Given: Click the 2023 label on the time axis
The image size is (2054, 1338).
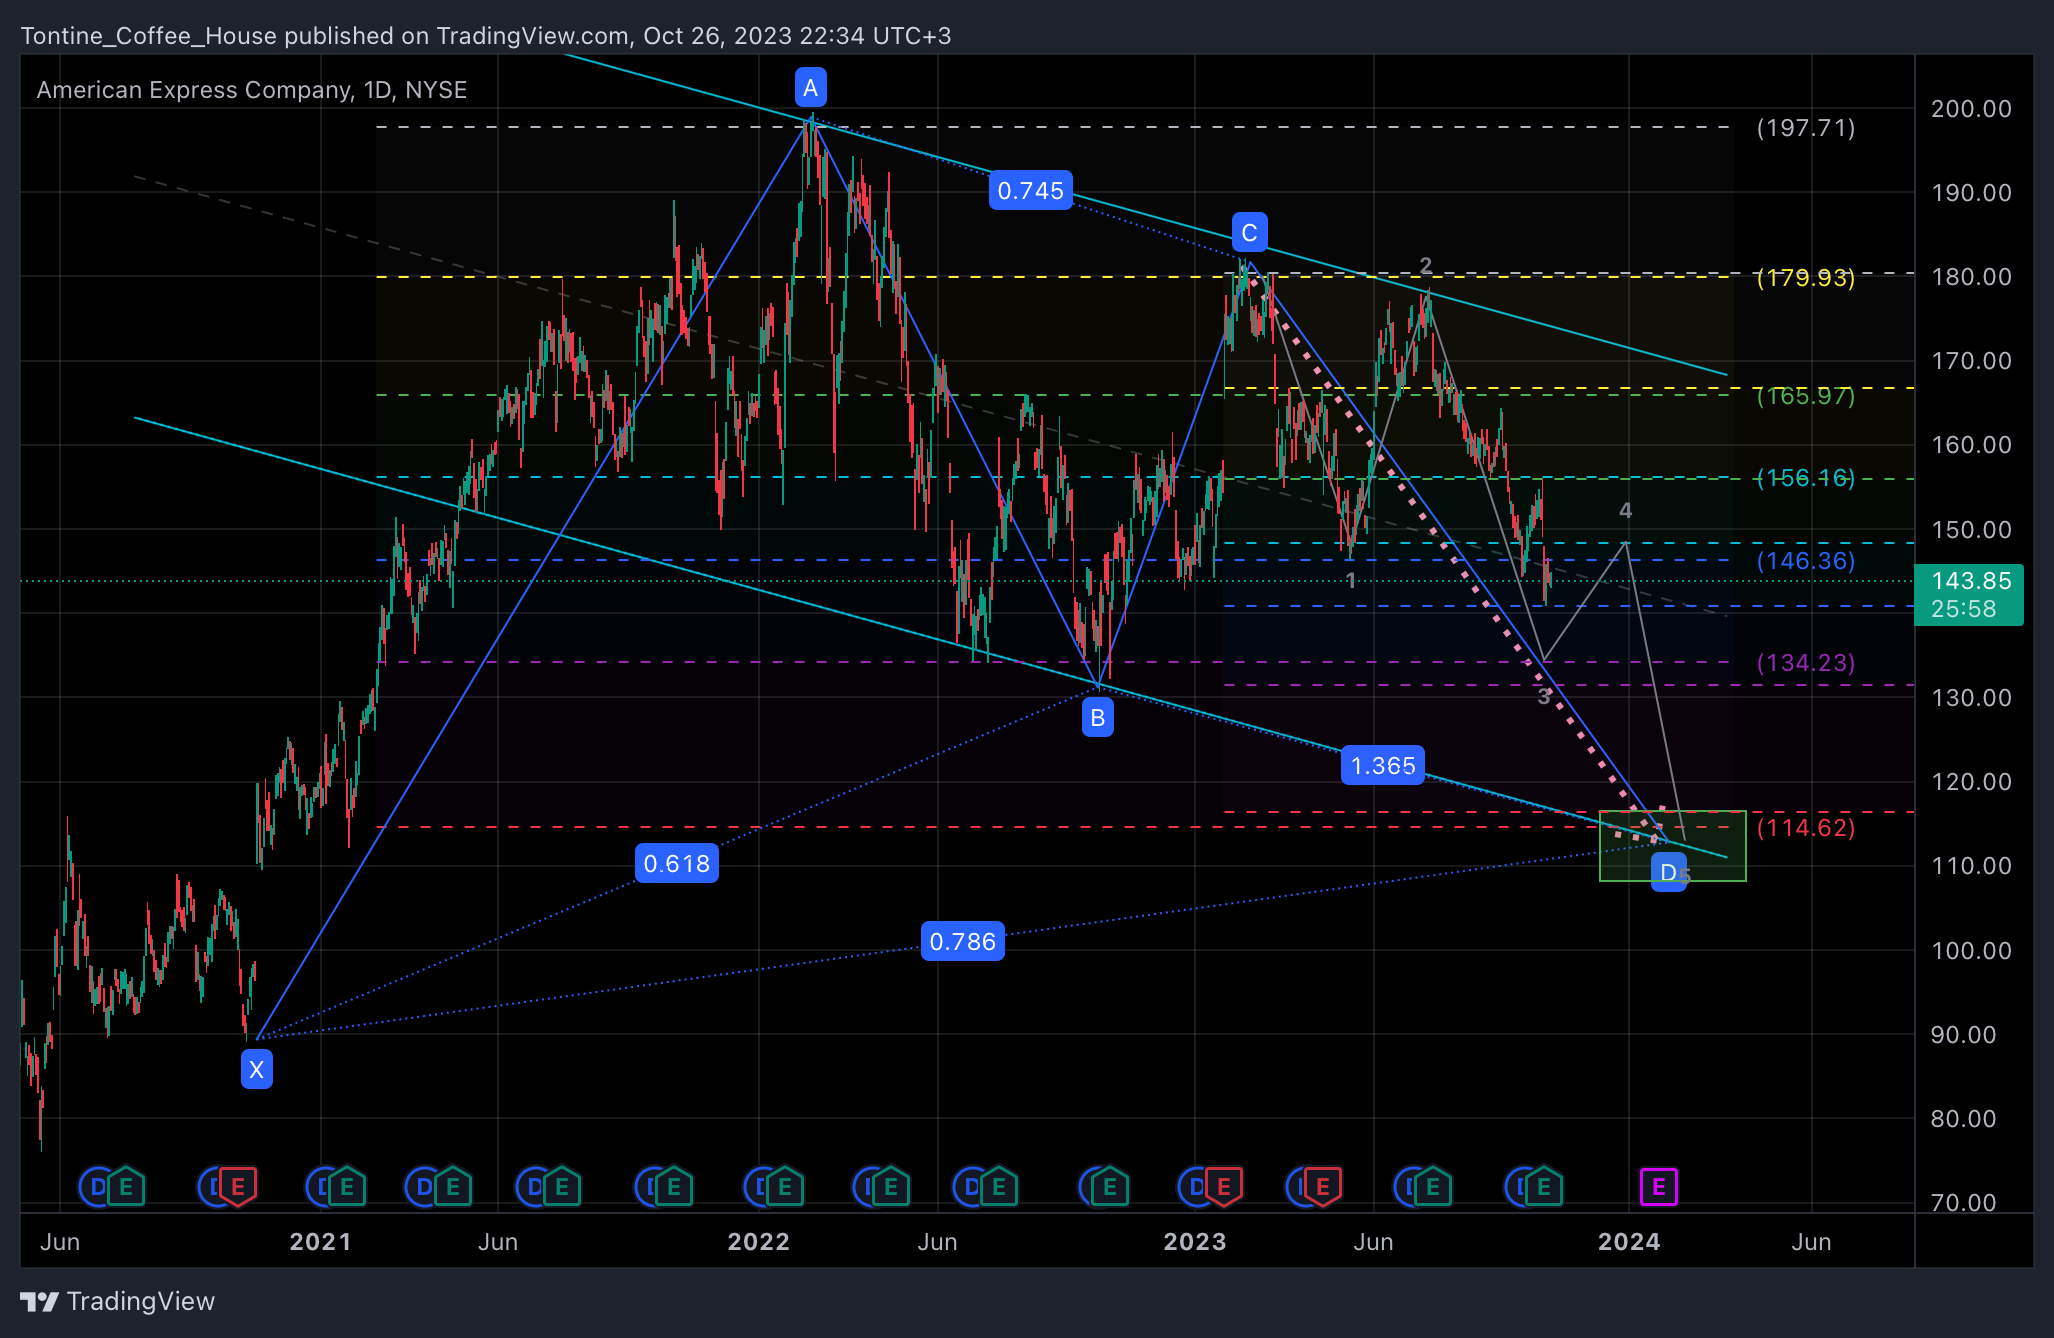Looking at the screenshot, I should (1195, 1242).
